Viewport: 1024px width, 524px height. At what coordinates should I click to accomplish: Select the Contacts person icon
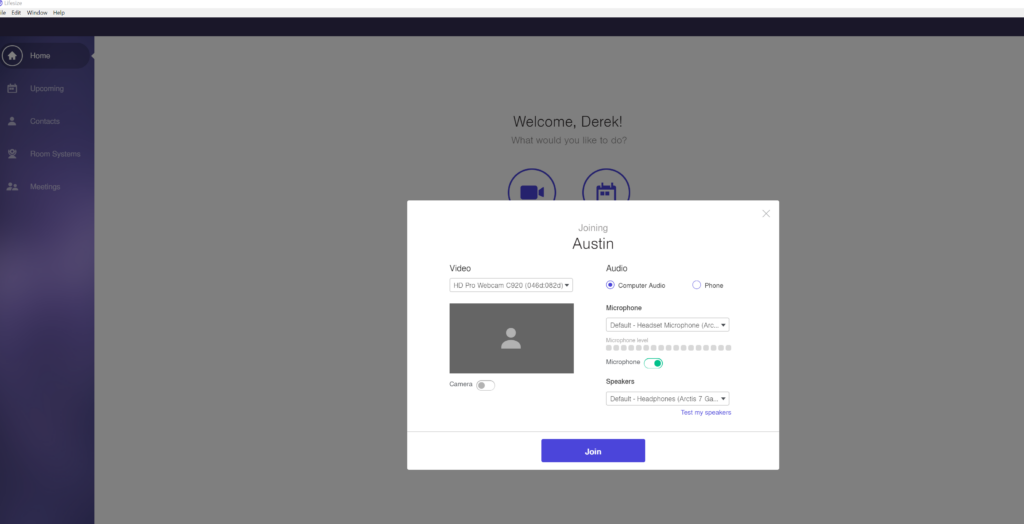click(12, 121)
